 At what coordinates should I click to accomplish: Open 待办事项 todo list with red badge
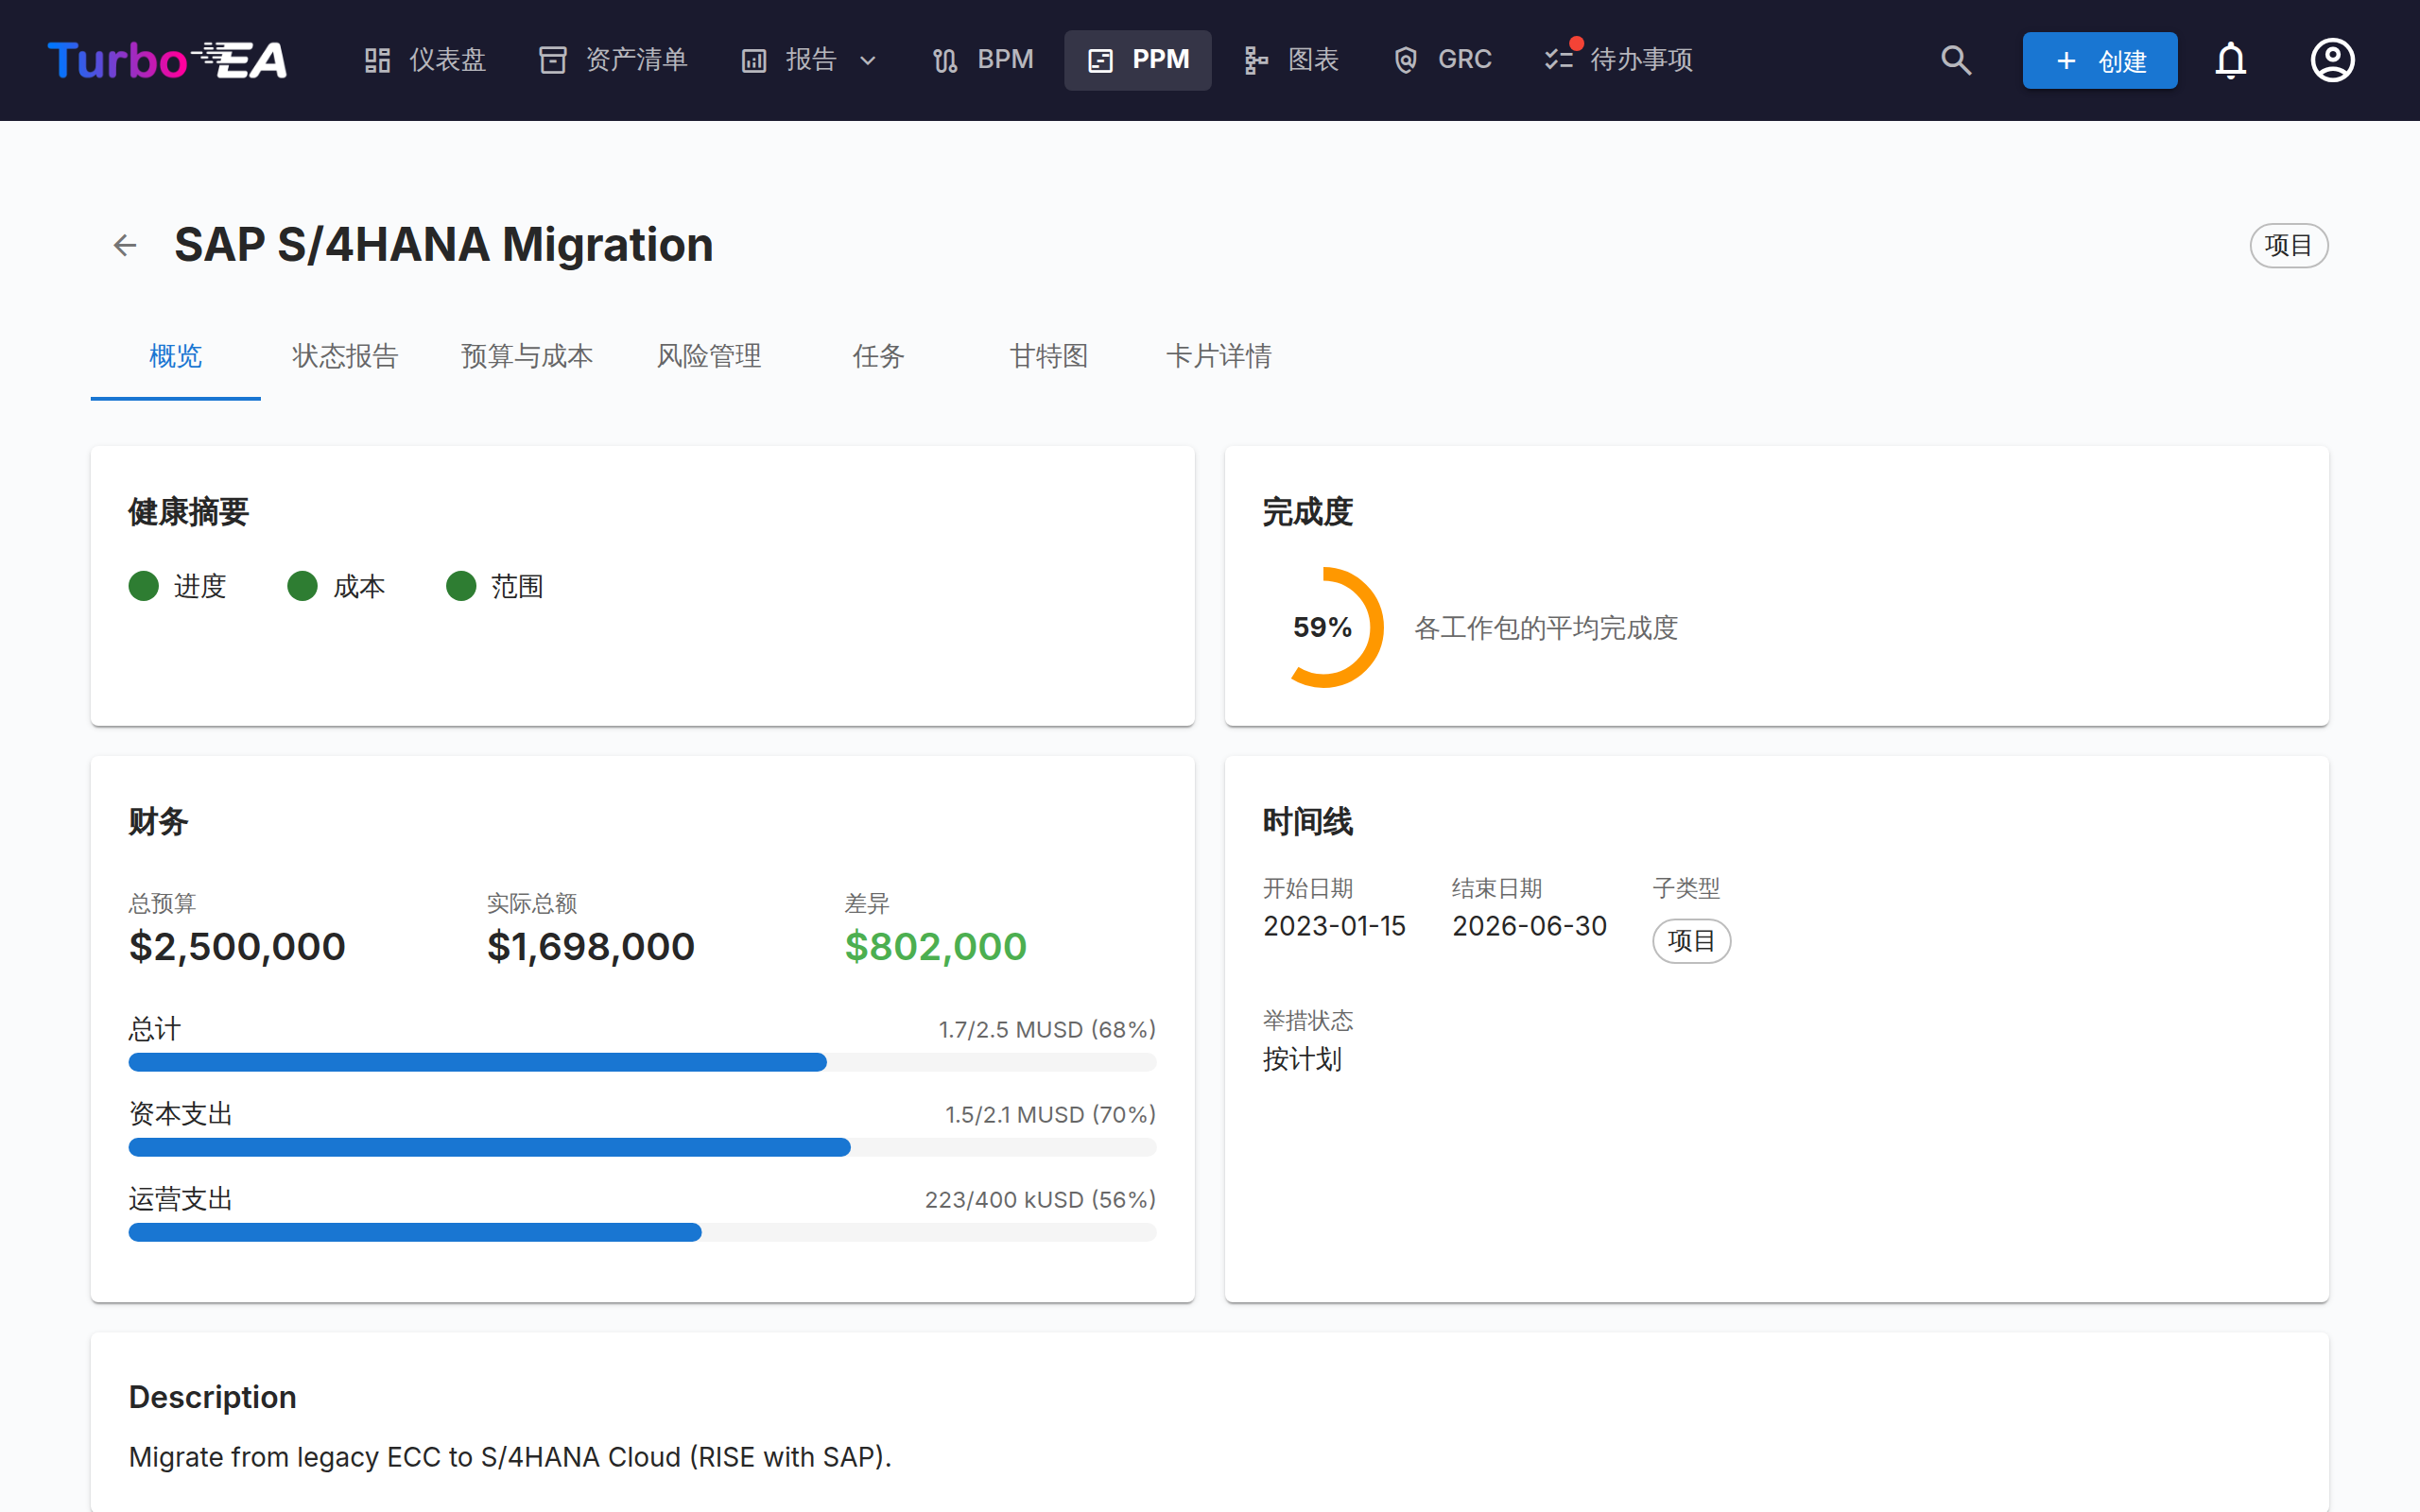click(x=1619, y=60)
